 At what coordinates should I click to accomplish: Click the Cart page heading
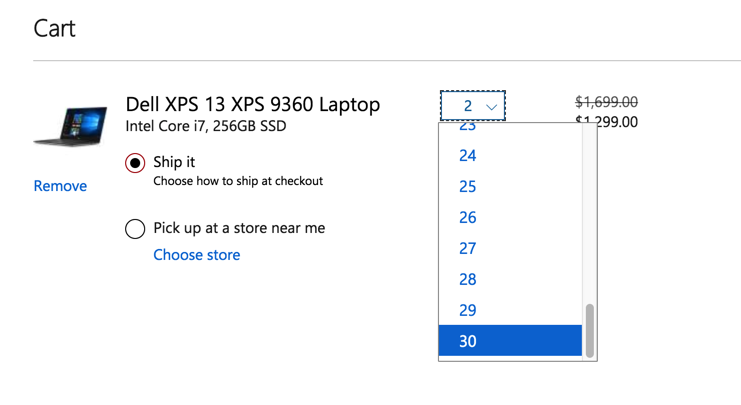54,28
